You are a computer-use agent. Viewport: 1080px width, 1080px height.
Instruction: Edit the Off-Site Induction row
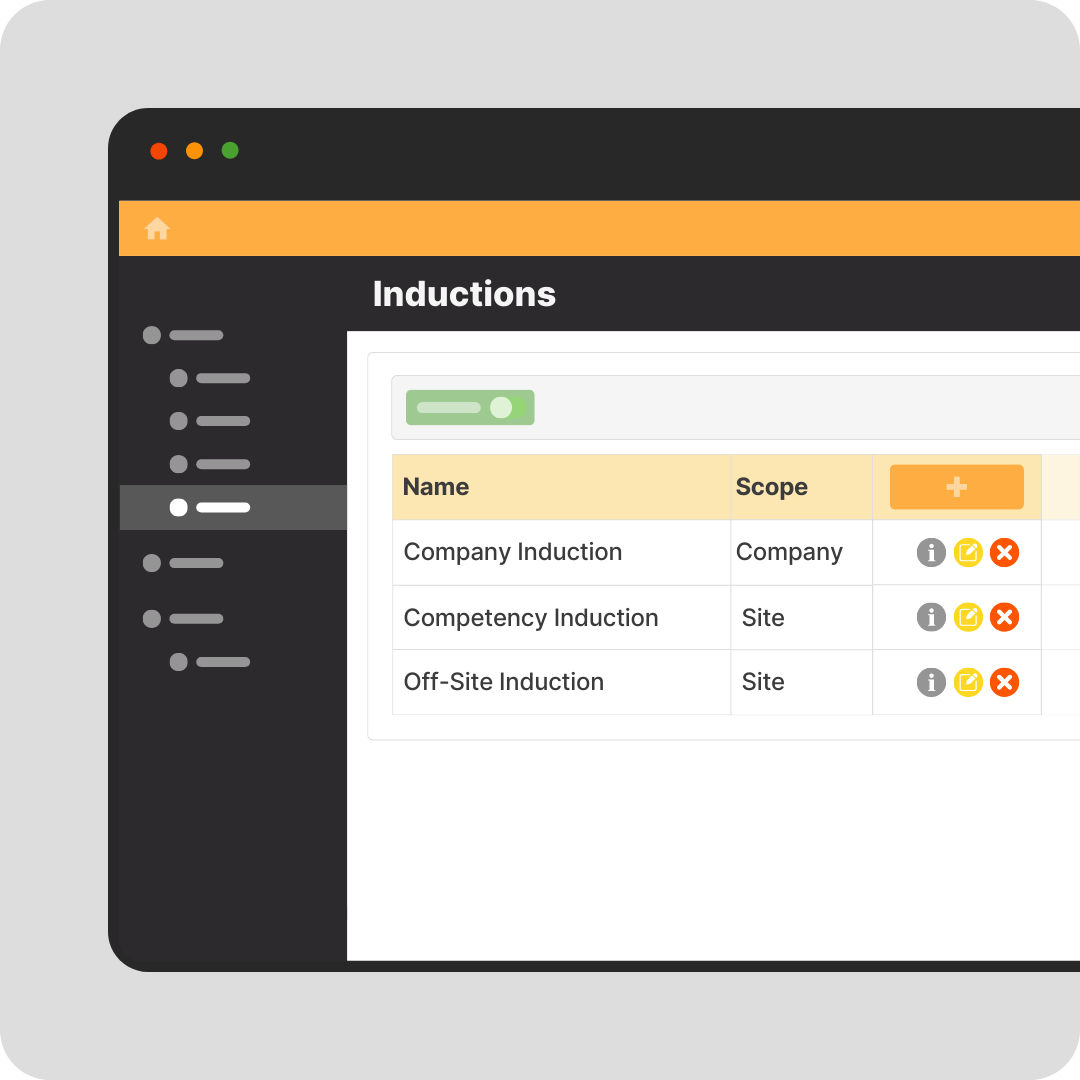coord(968,683)
